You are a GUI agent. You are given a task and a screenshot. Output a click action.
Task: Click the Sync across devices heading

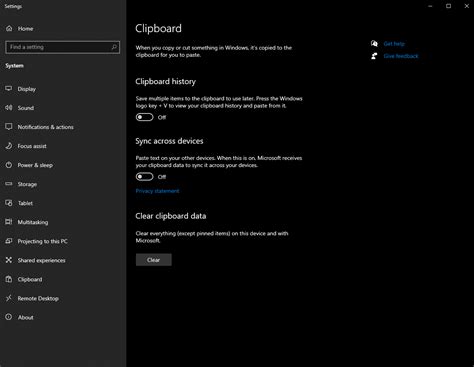click(169, 141)
